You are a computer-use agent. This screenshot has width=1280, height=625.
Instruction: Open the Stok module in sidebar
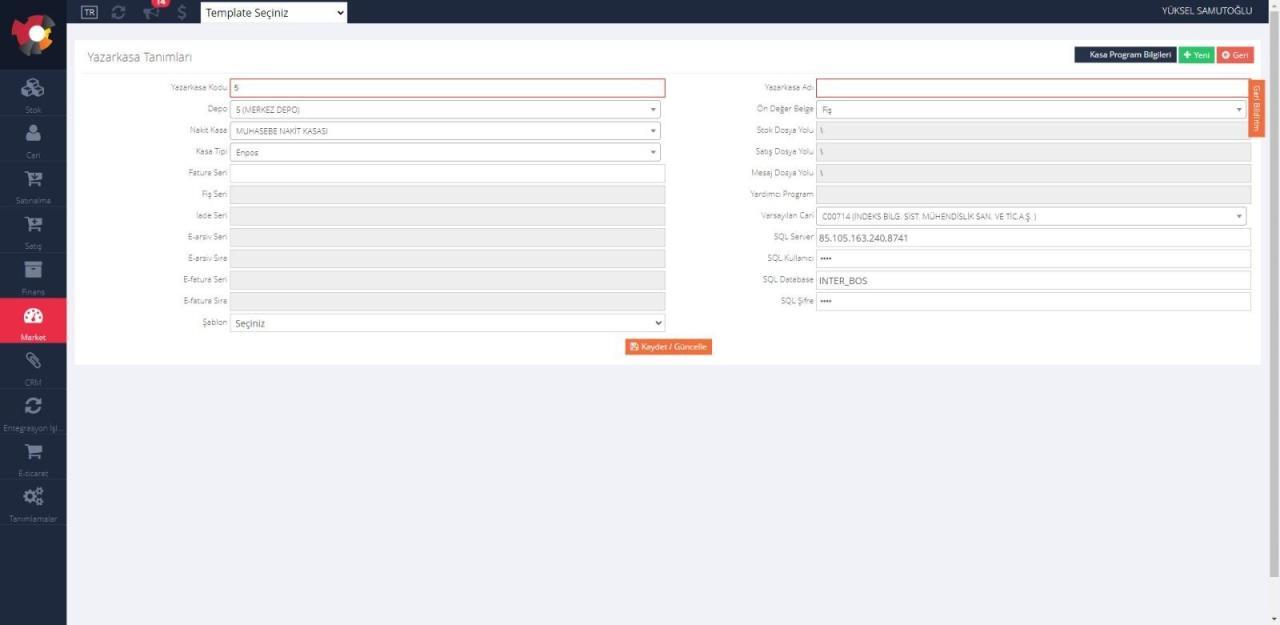pos(33,90)
